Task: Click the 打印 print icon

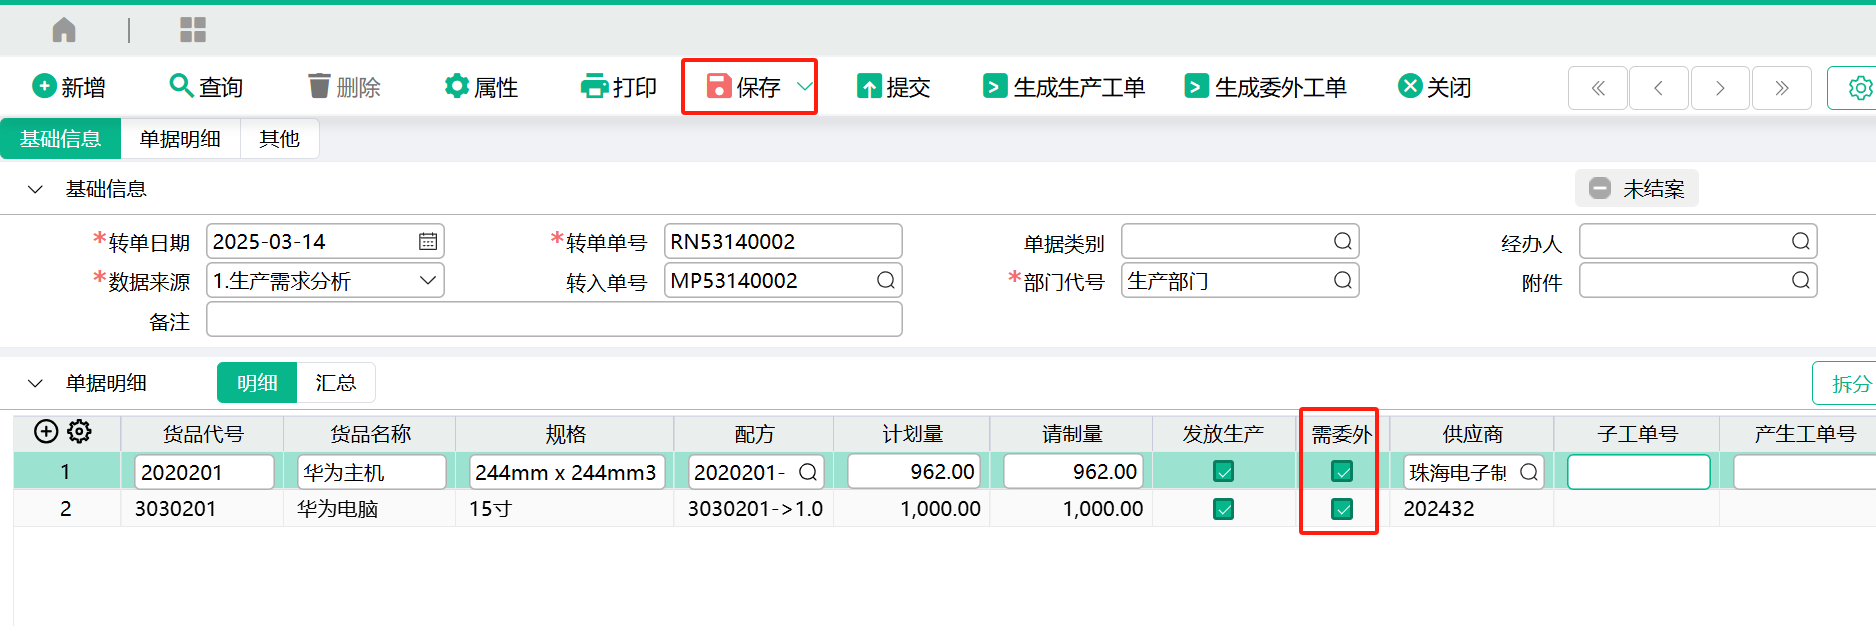Action: click(594, 87)
